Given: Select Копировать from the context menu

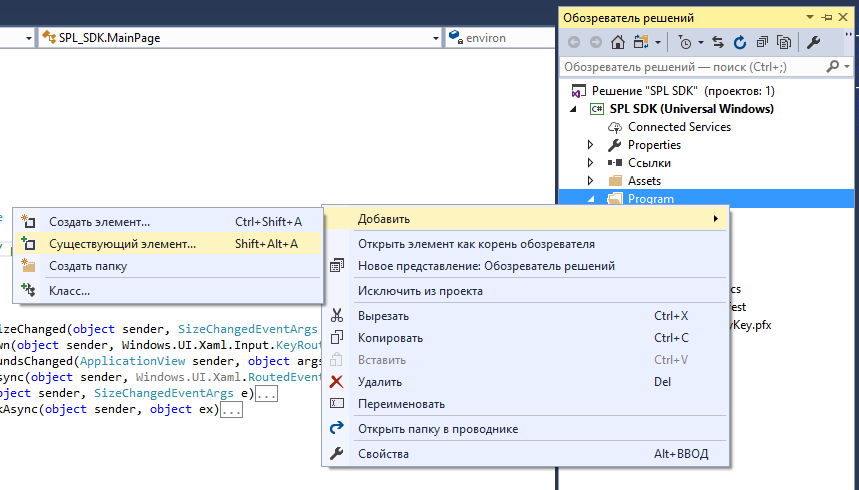Looking at the screenshot, I should pos(525,338).
